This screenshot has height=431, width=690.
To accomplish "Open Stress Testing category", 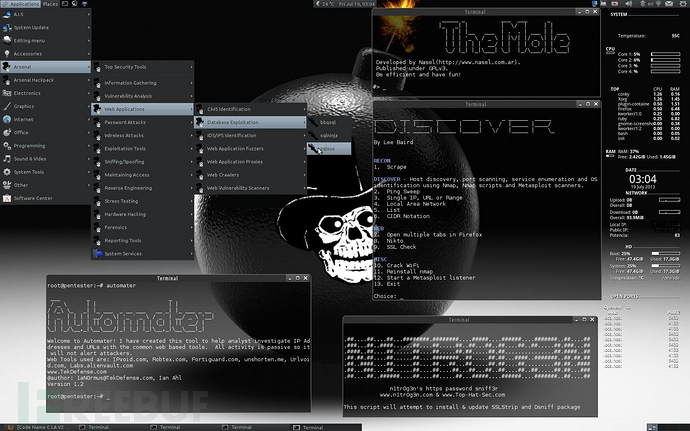I will 143,201.
